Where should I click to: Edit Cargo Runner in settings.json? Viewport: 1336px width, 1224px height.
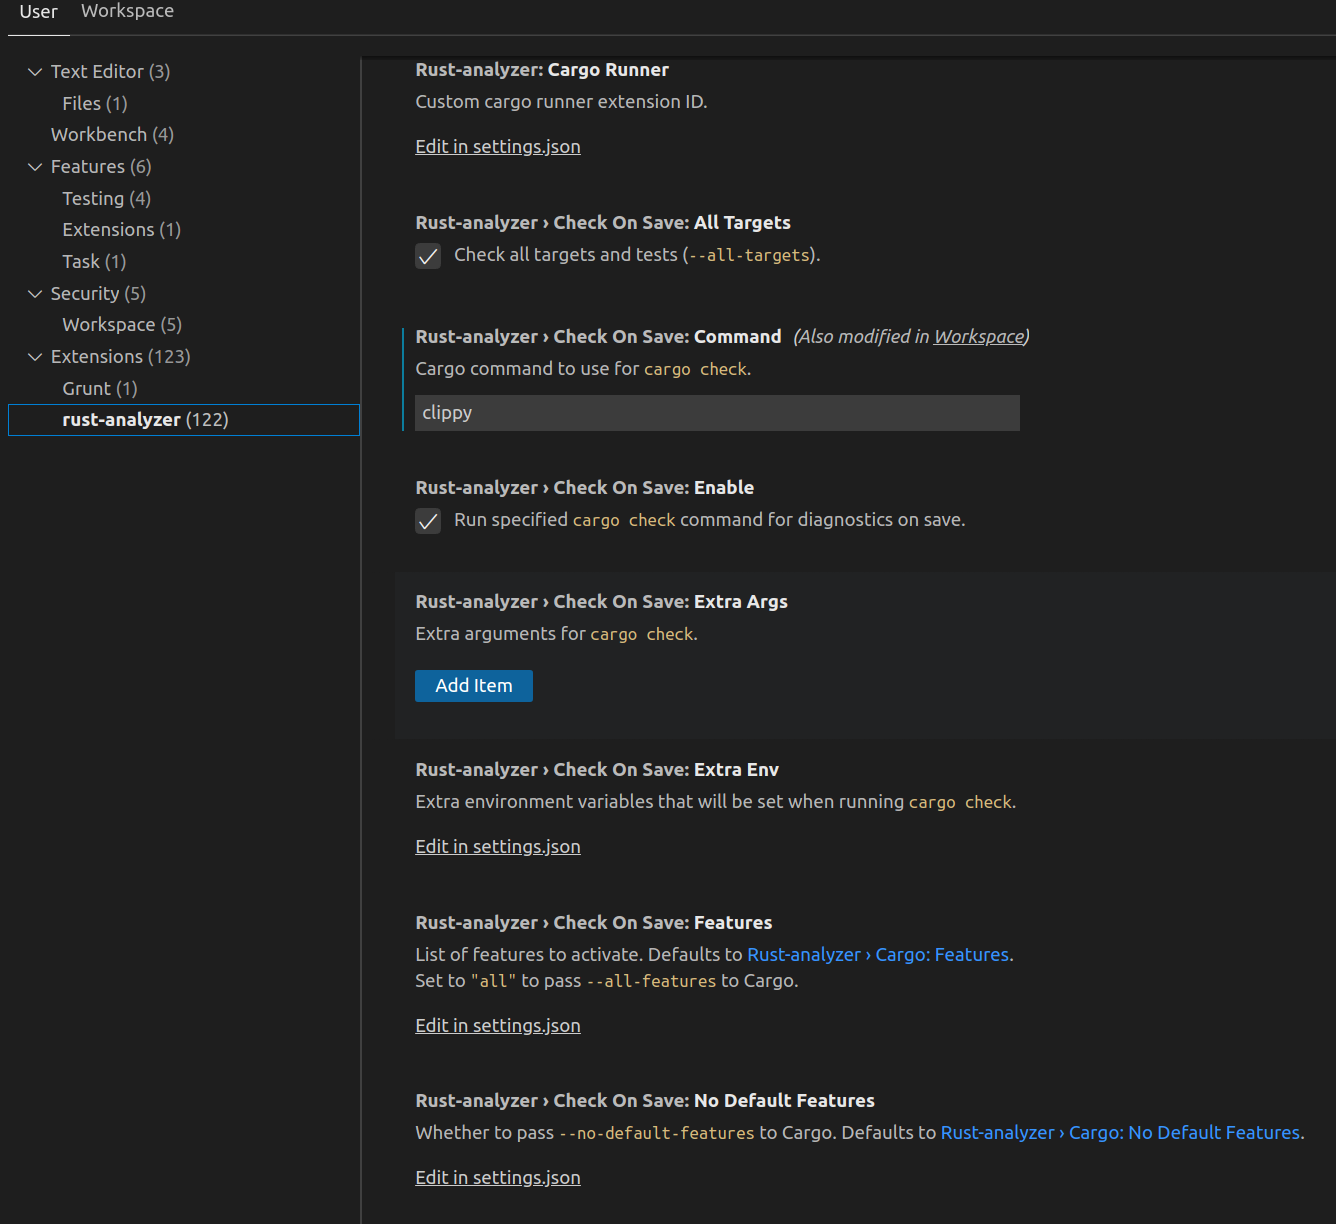[498, 147]
